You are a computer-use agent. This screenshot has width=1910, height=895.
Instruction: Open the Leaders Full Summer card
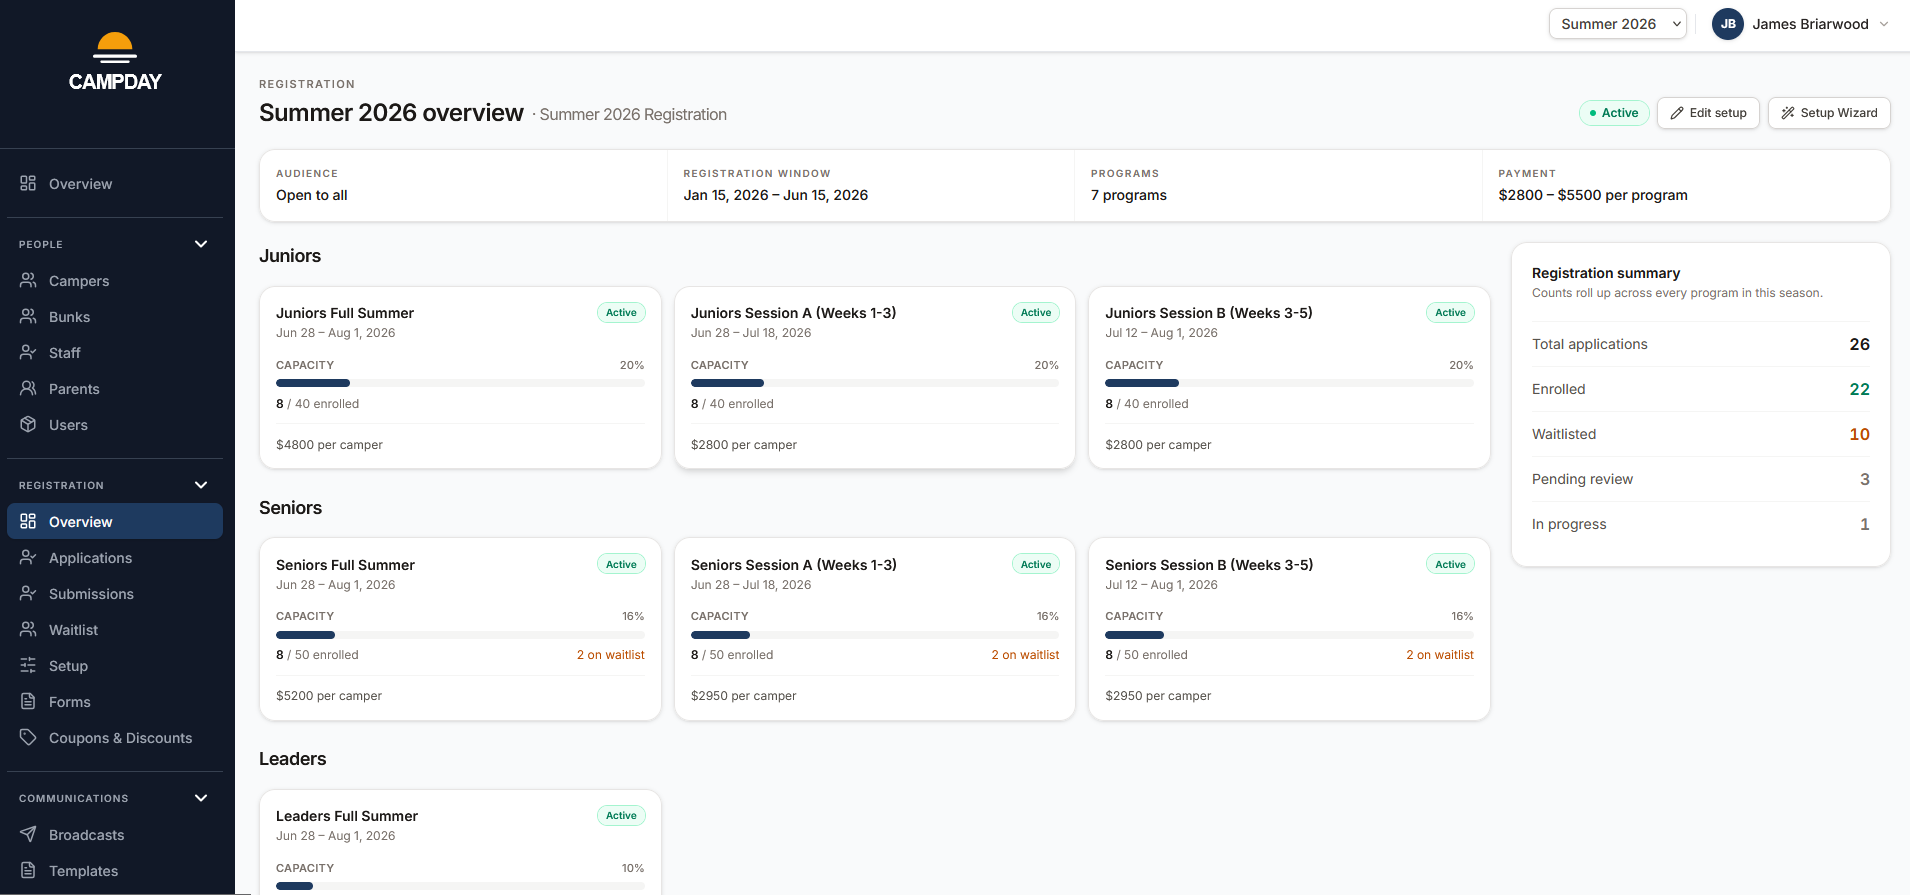click(x=460, y=842)
